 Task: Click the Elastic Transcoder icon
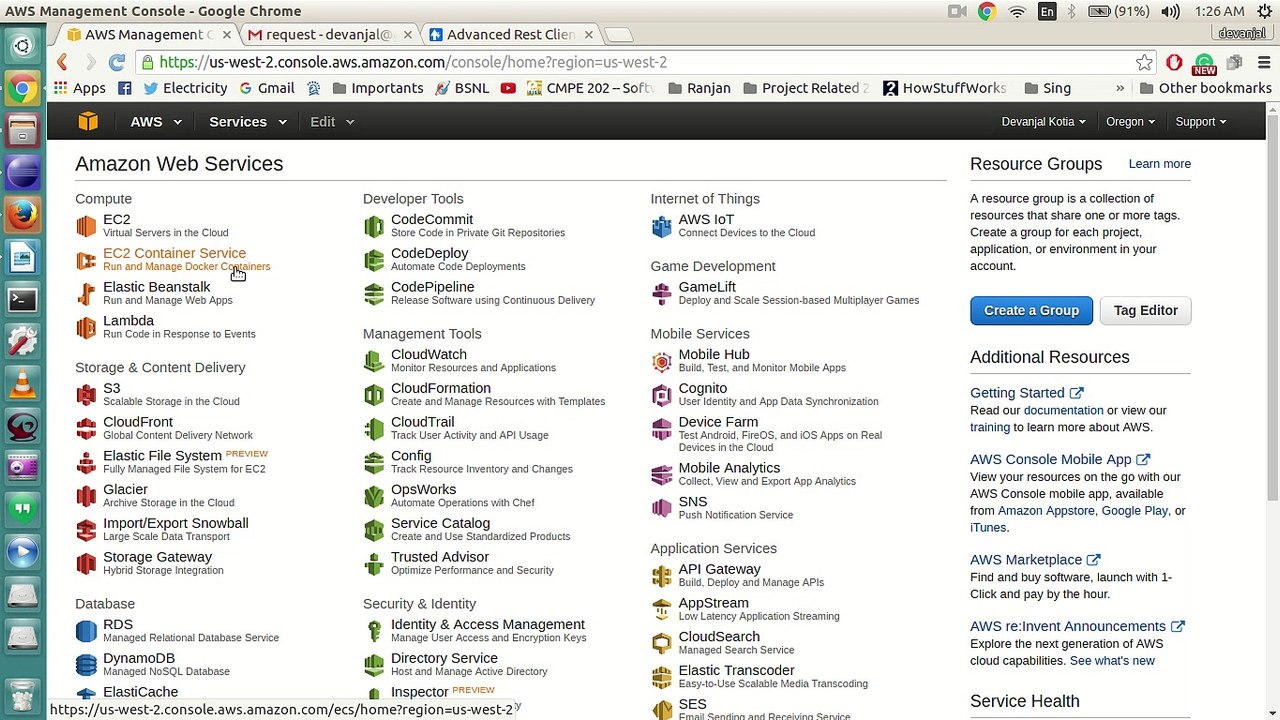coord(661,677)
